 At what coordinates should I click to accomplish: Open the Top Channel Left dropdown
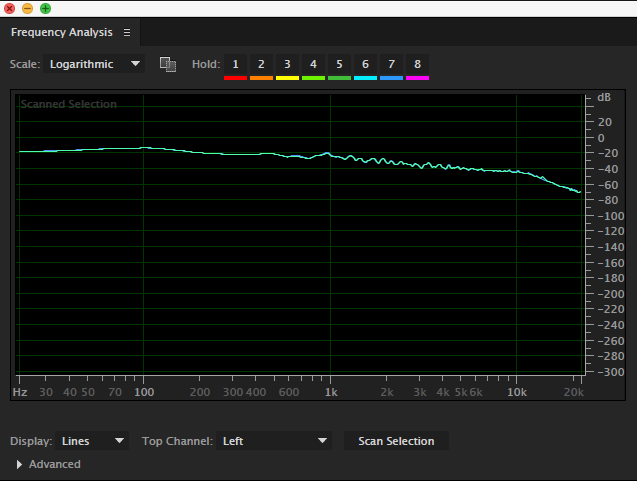click(274, 441)
